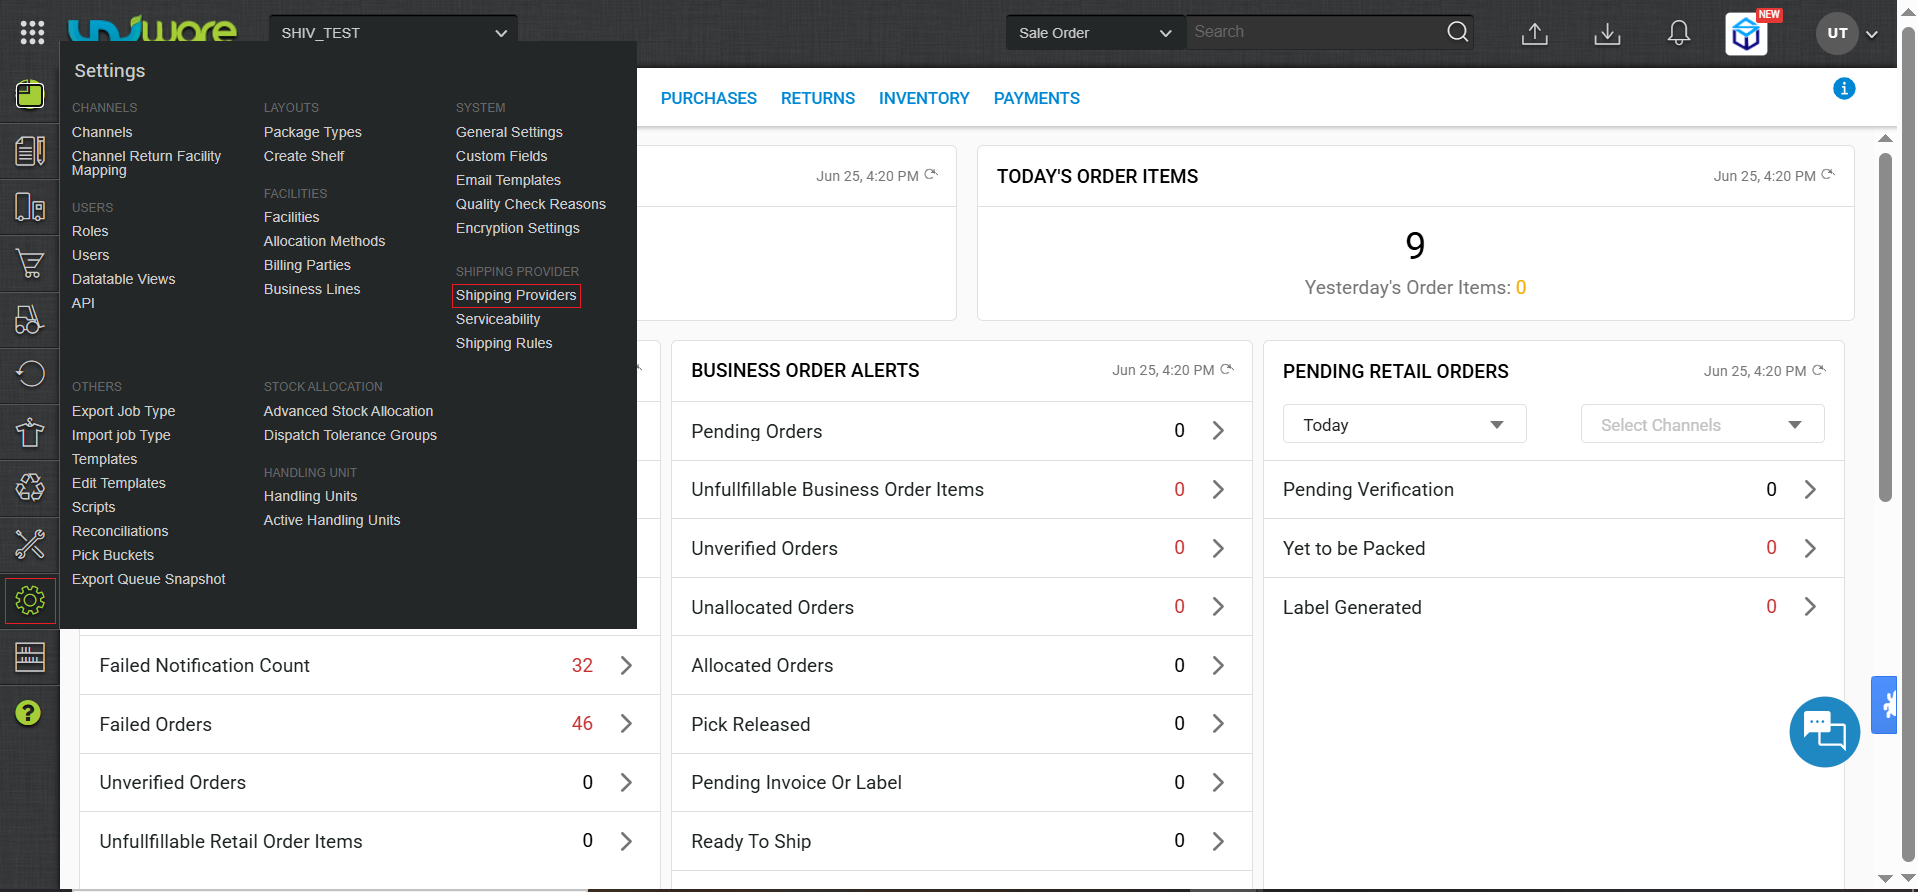The image size is (1918, 892).
Task: Open Quality Check Reasons link
Action: pyautogui.click(x=531, y=204)
